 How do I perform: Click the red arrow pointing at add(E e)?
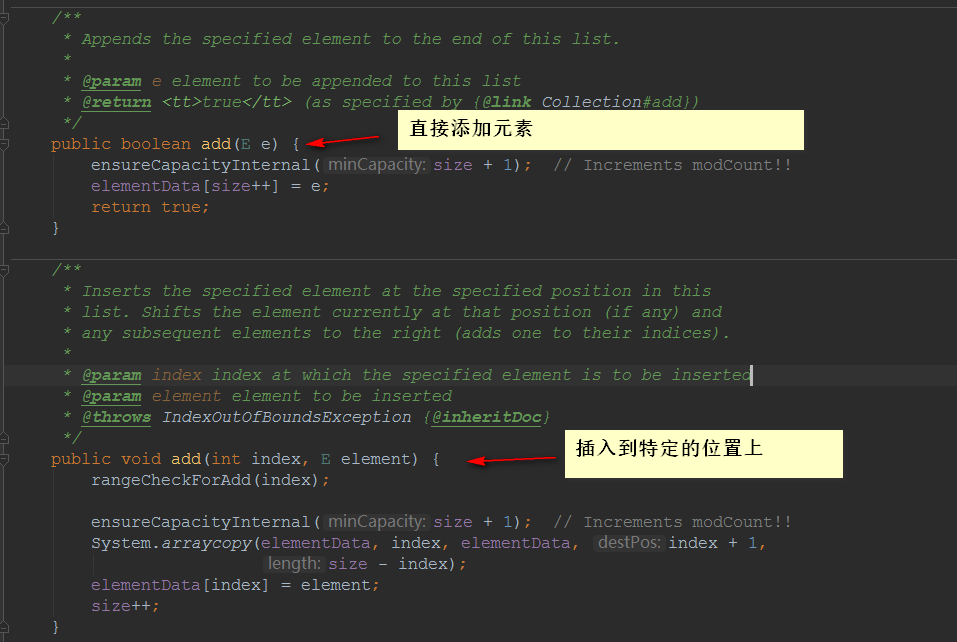click(x=342, y=141)
